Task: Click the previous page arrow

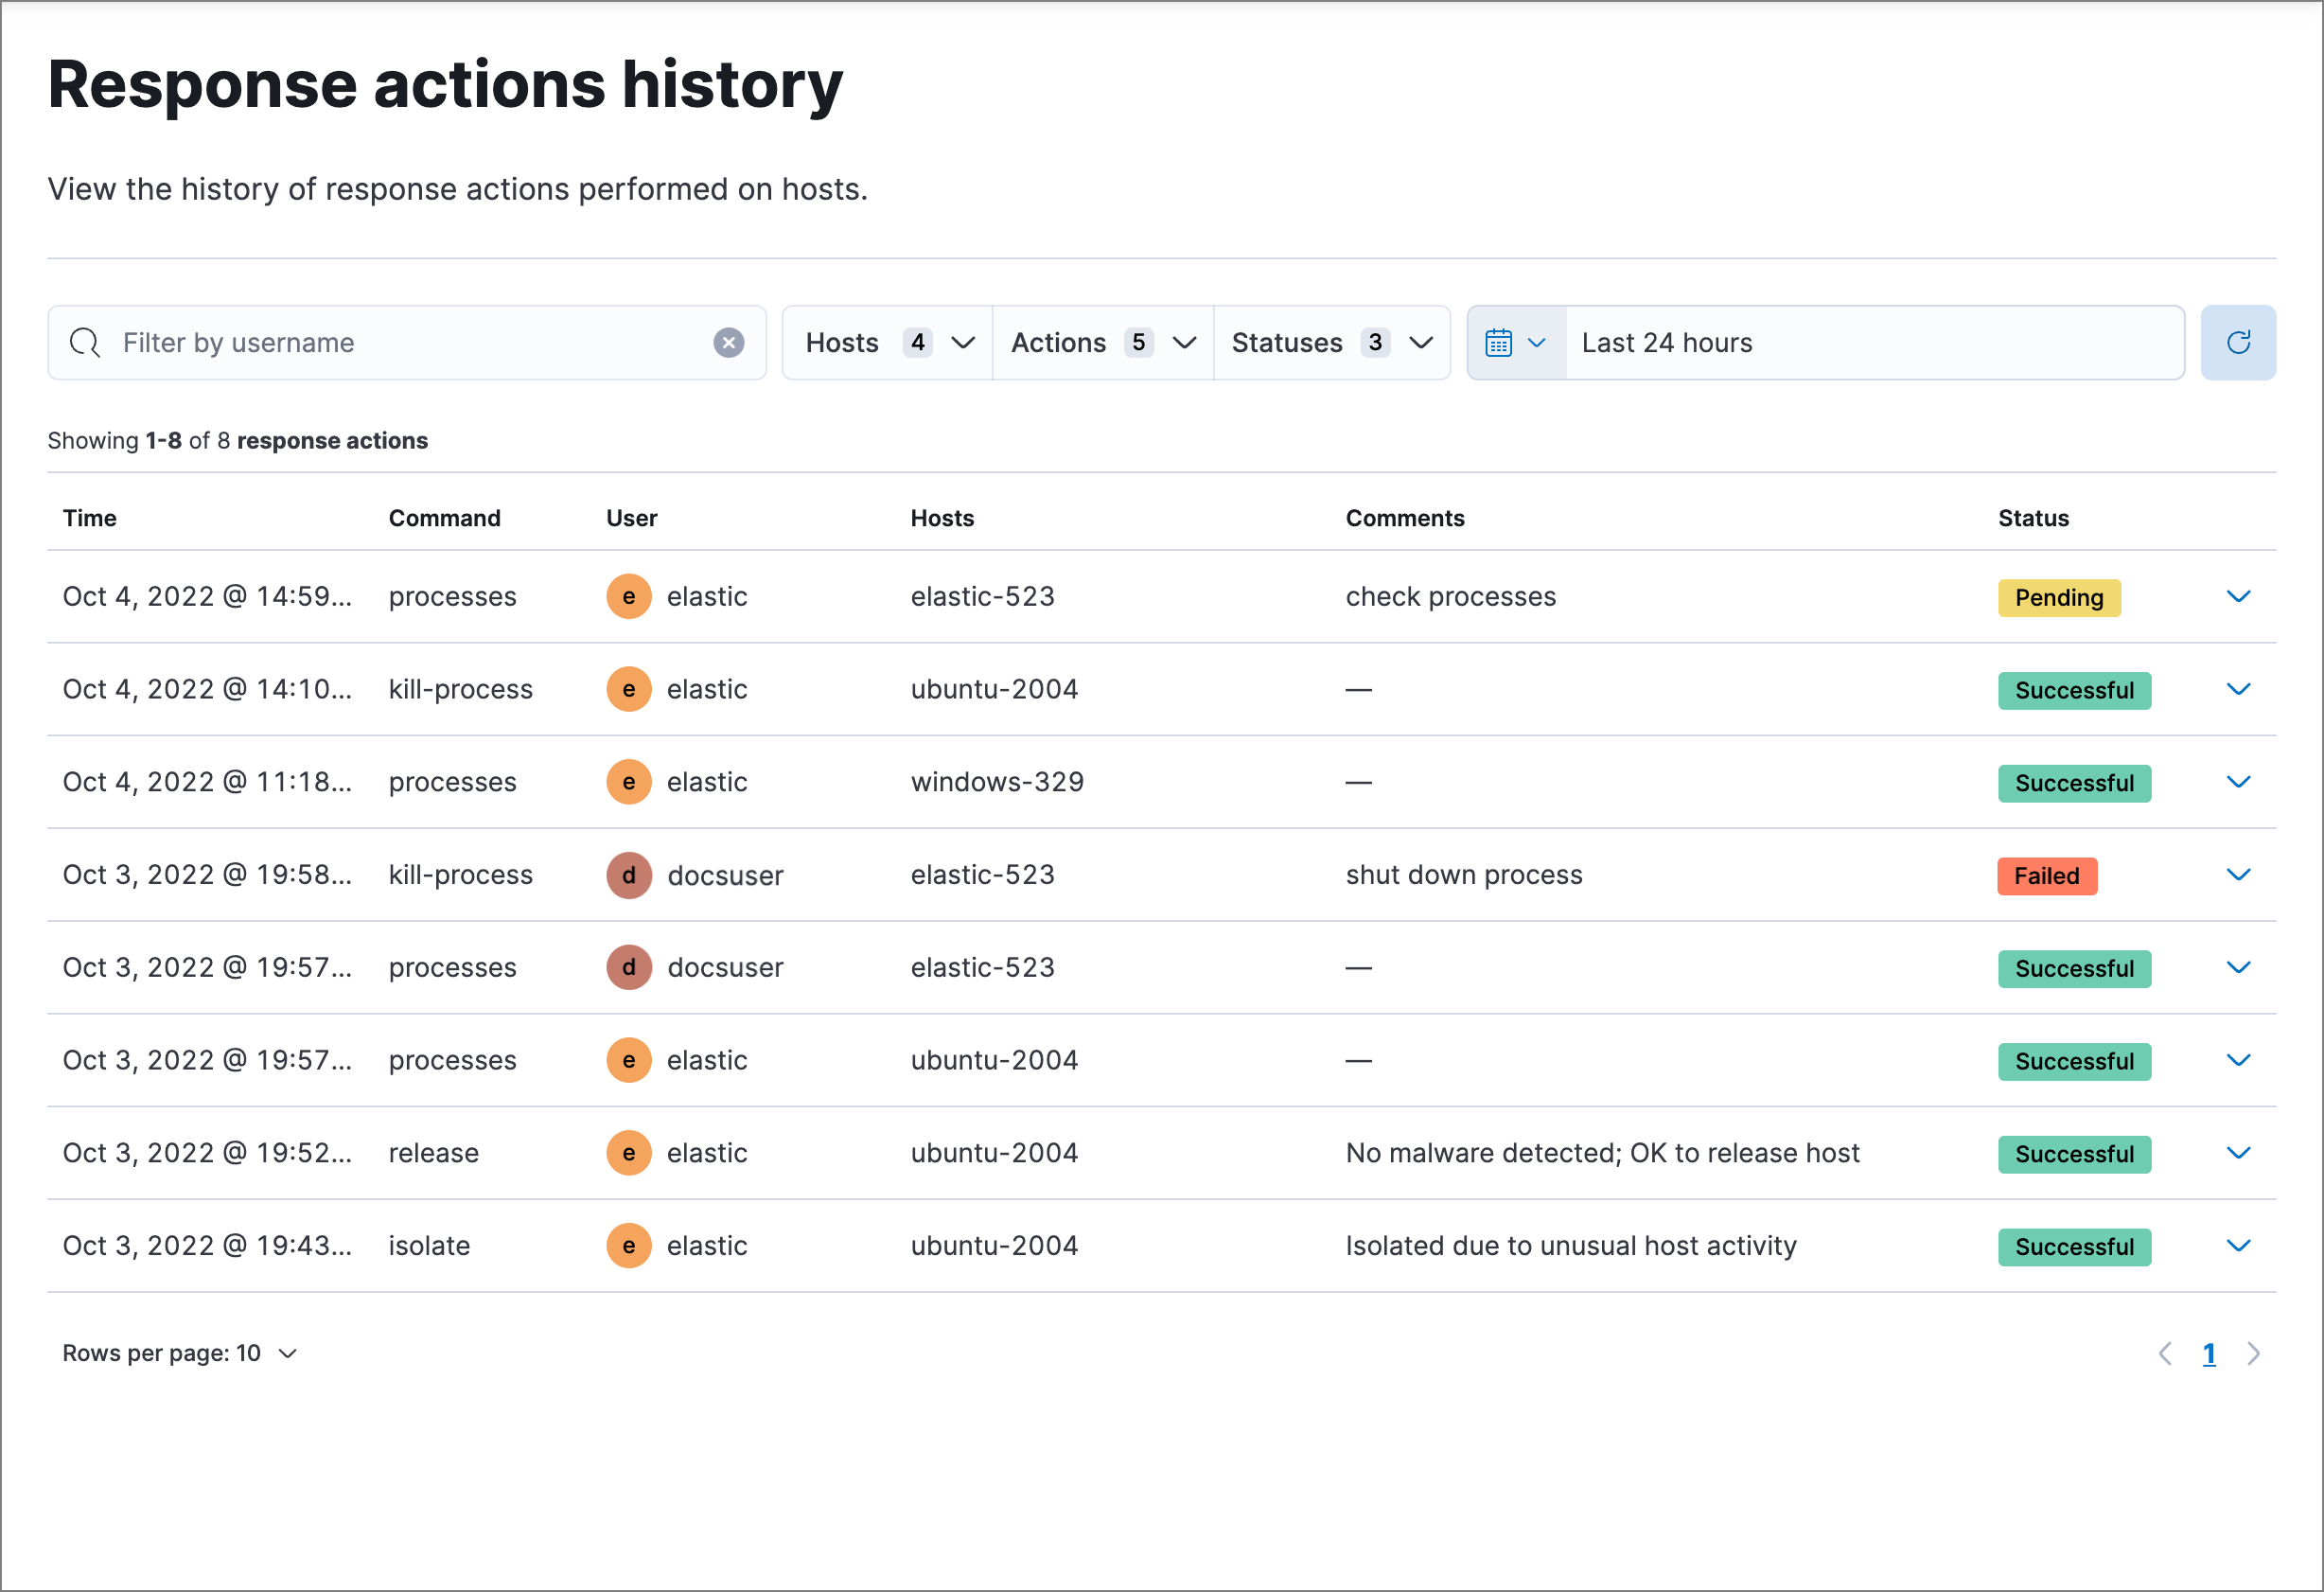Action: point(2166,1353)
